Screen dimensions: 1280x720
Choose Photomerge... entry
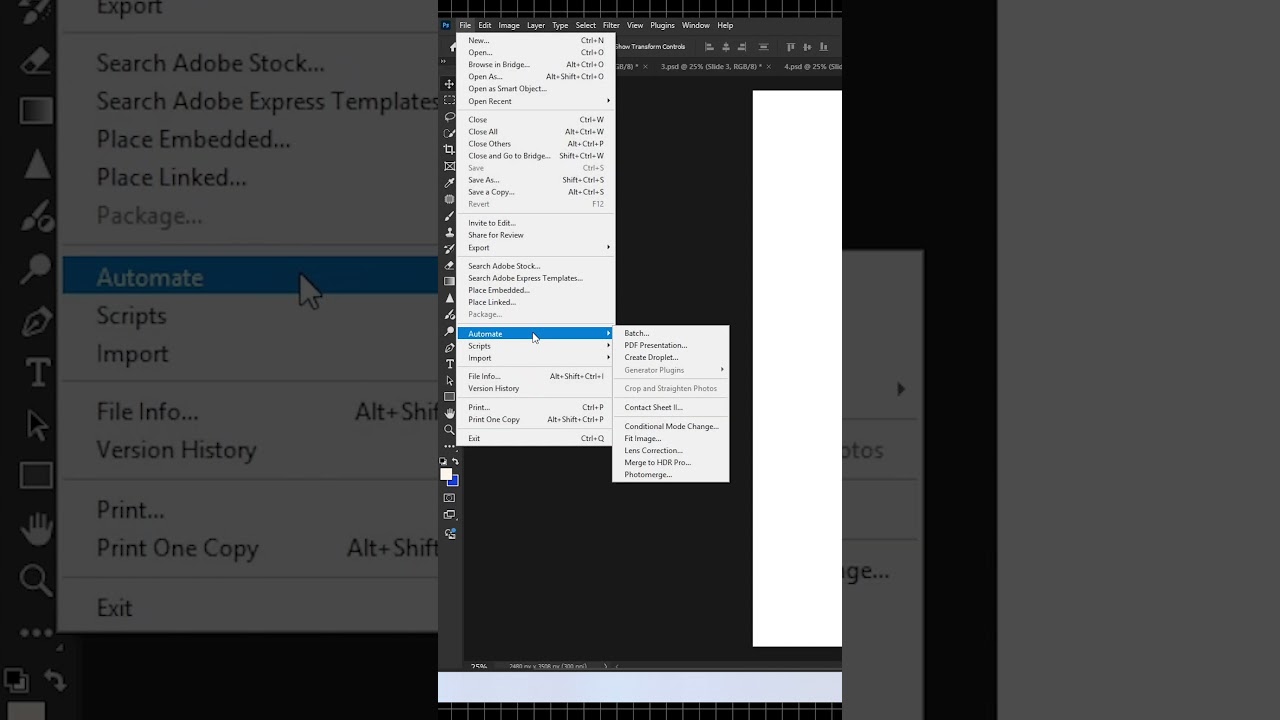671,474
